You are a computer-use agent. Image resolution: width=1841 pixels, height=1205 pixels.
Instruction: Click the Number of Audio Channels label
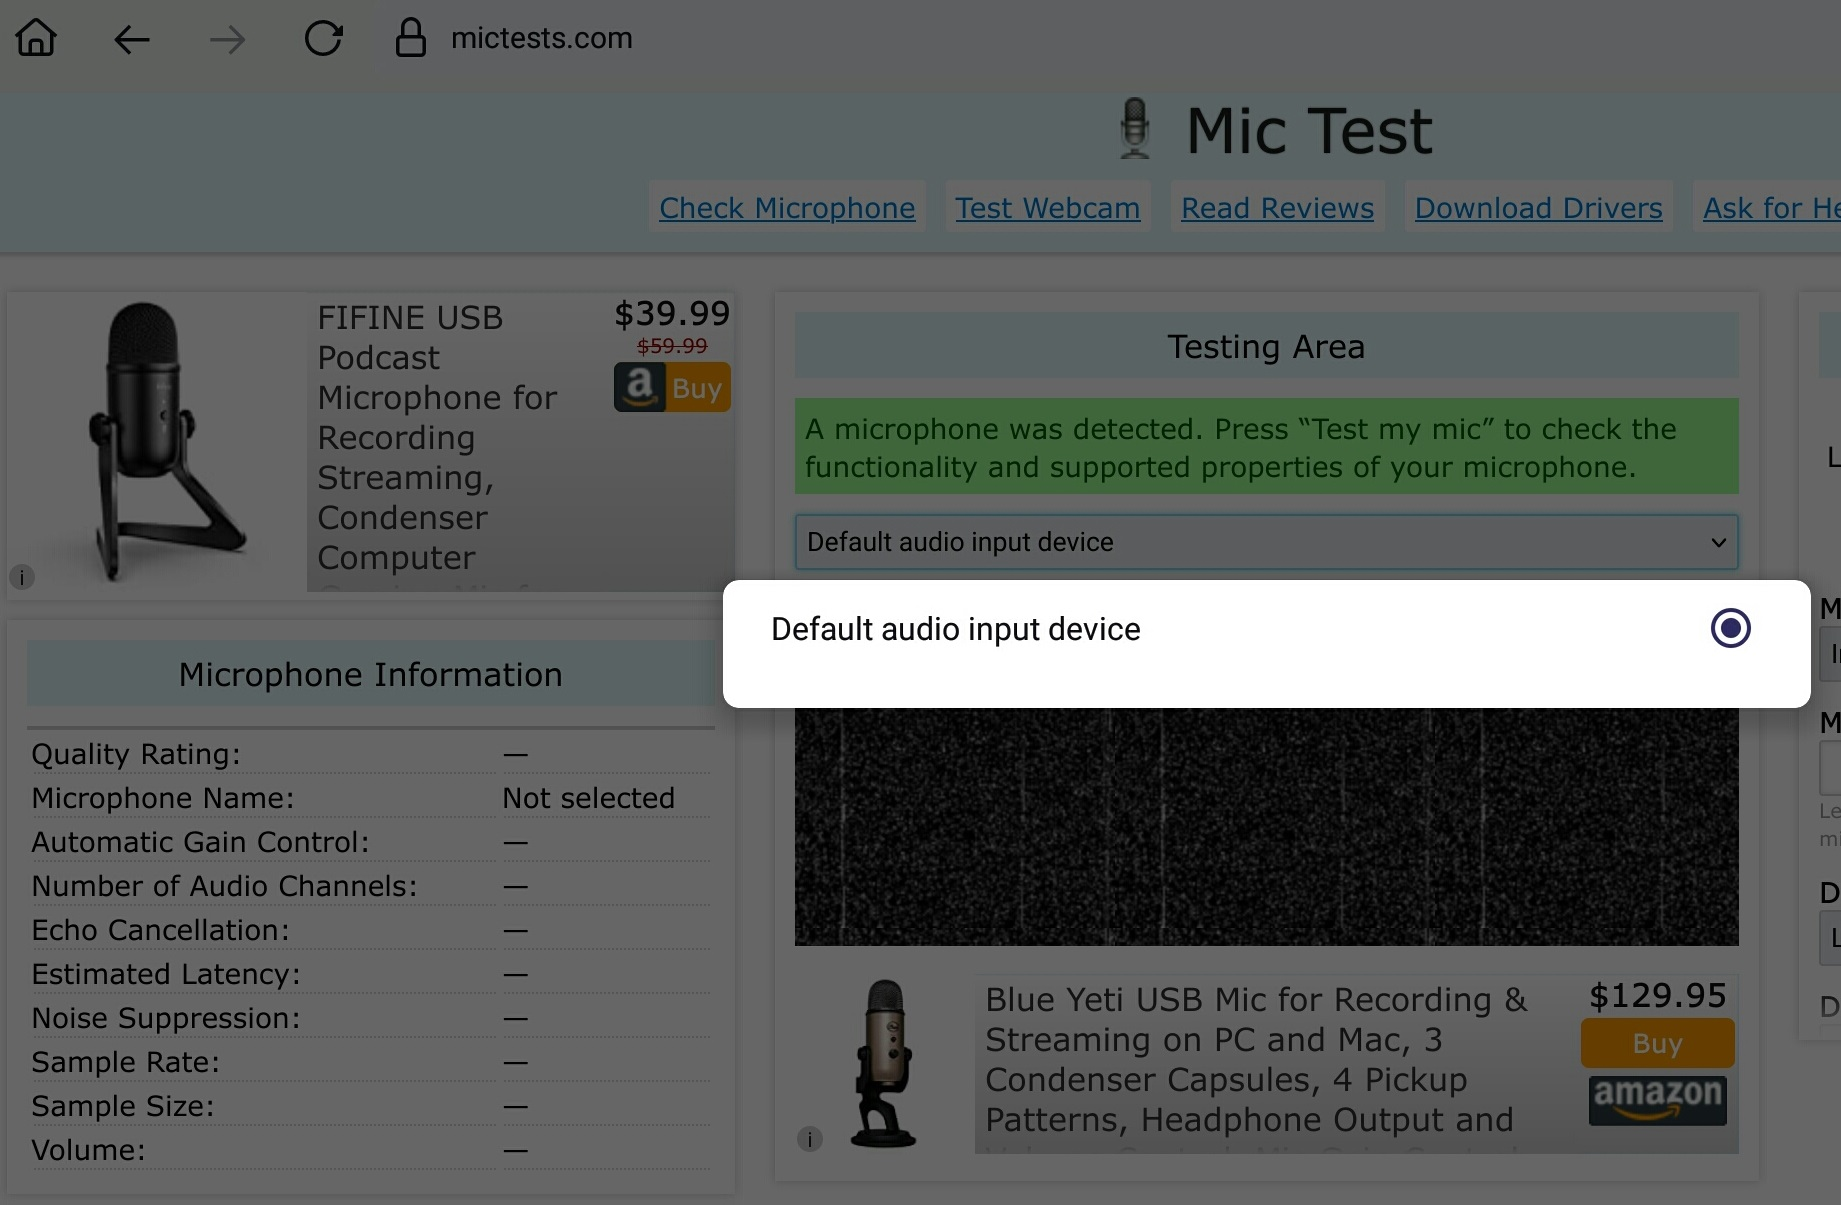(224, 885)
